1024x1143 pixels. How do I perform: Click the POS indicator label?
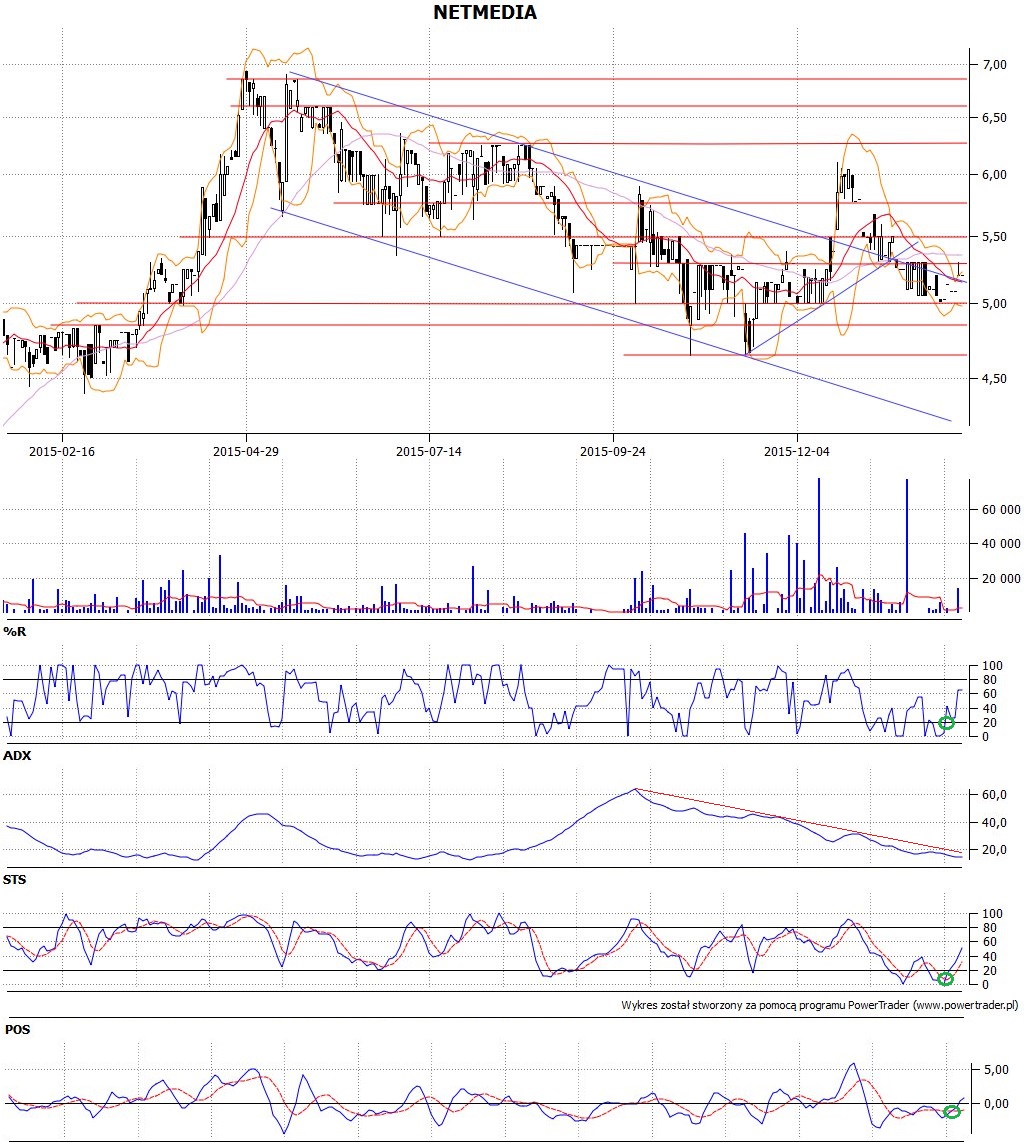tap(17, 1029)
